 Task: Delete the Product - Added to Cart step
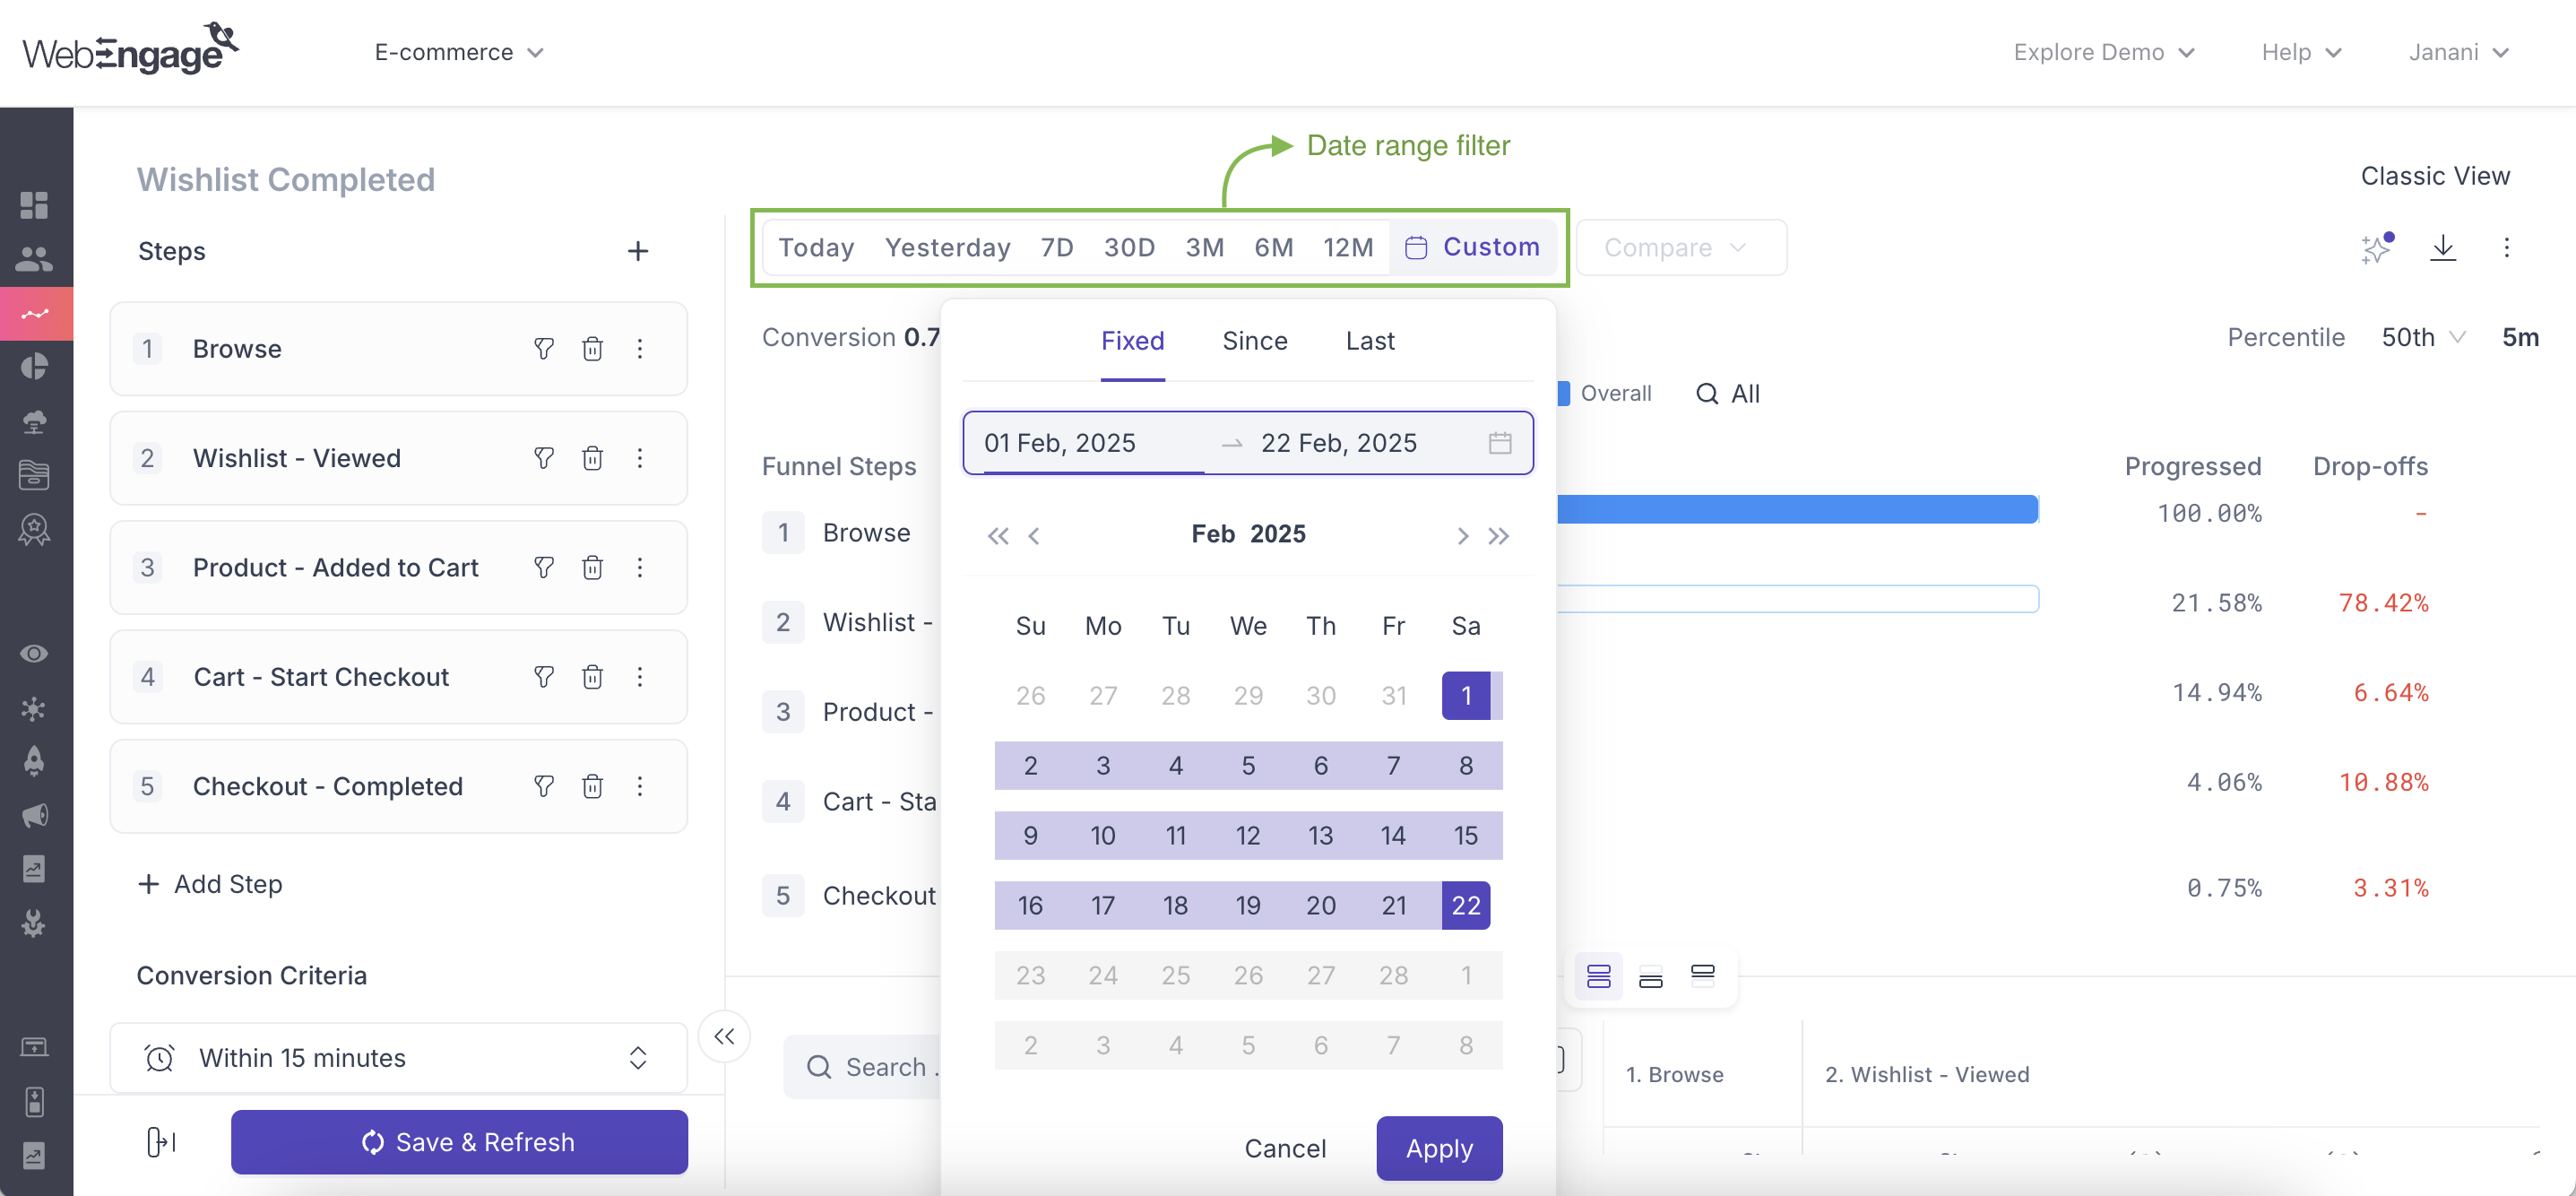coord(593,568)
